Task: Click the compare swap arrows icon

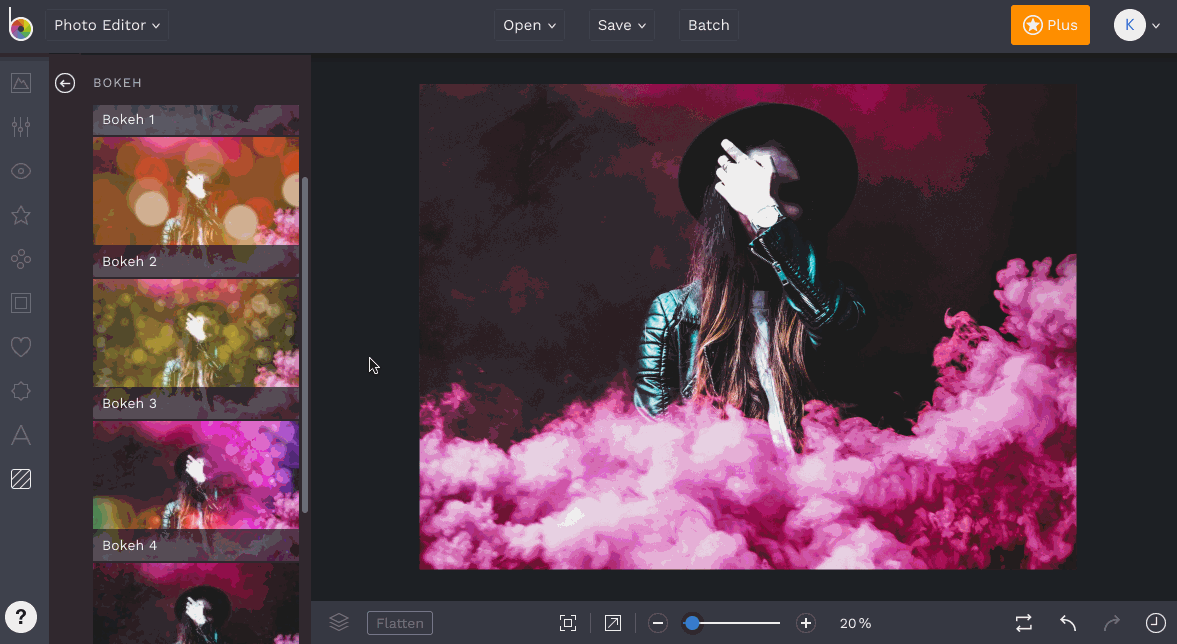Action: point(1024,623)
